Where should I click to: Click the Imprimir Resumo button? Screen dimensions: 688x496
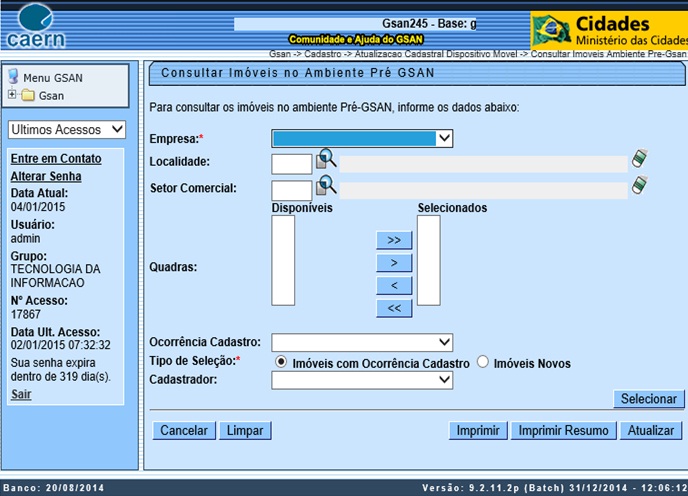[x=563, y=431]
